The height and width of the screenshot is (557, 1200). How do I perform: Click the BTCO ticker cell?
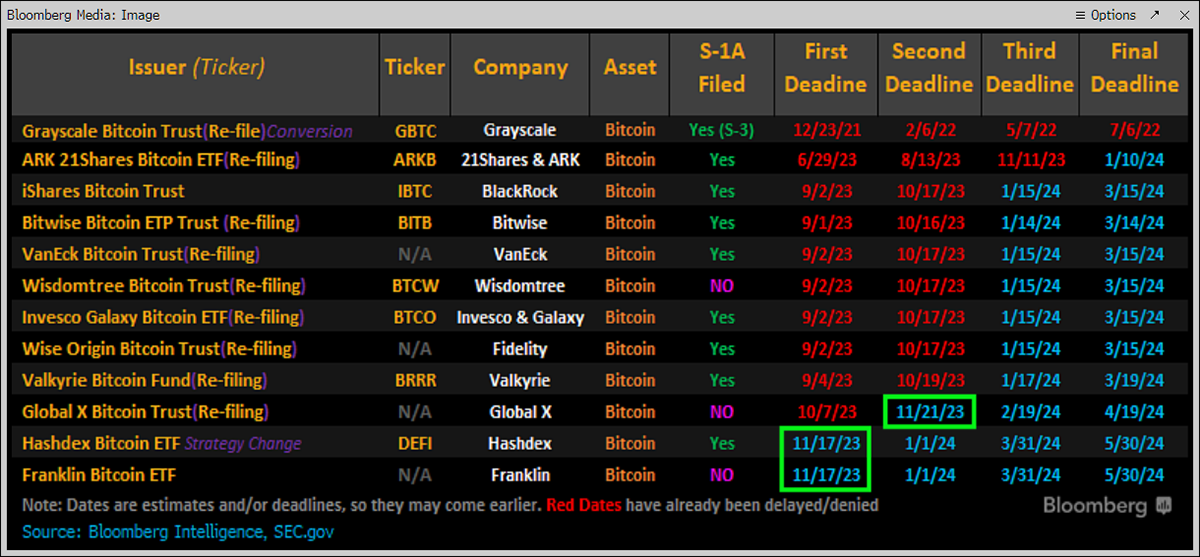(x=415, y=317)
